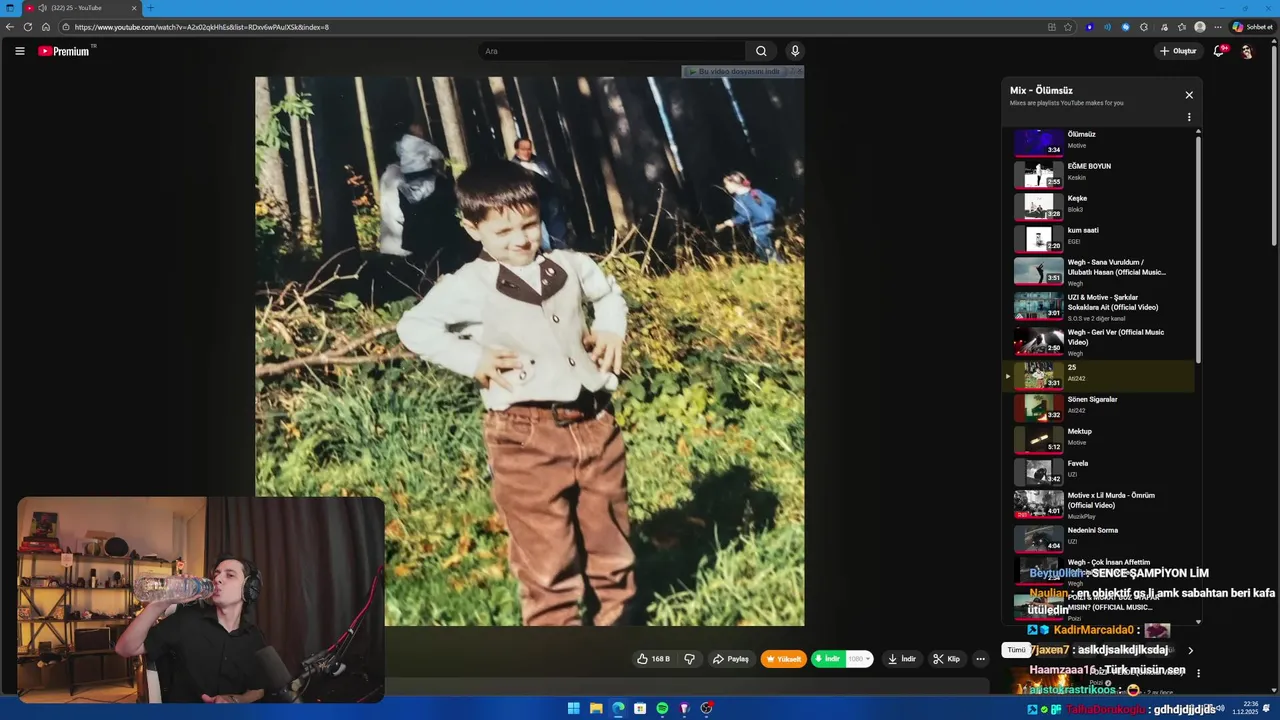Select the Tümü filter chip
The width and height of the screenshot is (1280, 720).
[1016, 650]
